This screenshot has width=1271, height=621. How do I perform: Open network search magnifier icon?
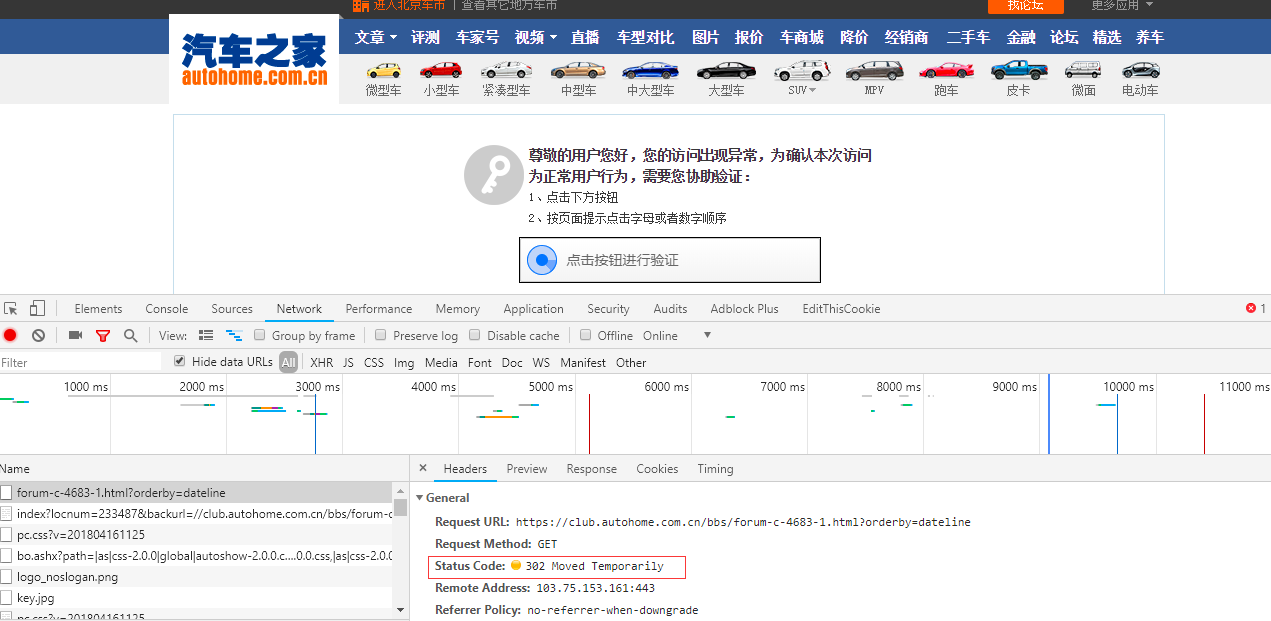[x=130, y=336]
